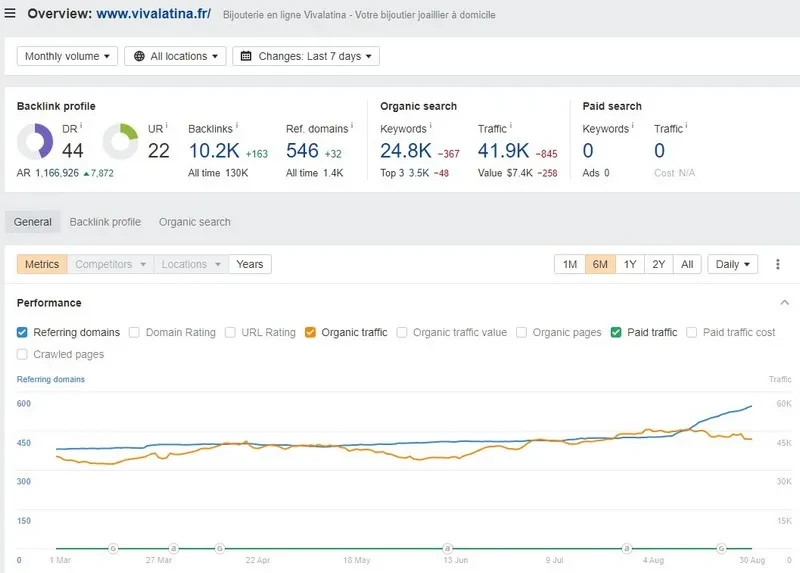The width and height of the screenshot is (800, 573).
Task: Open the 10.2K backlinks report
Action: (x=214, y=151)
